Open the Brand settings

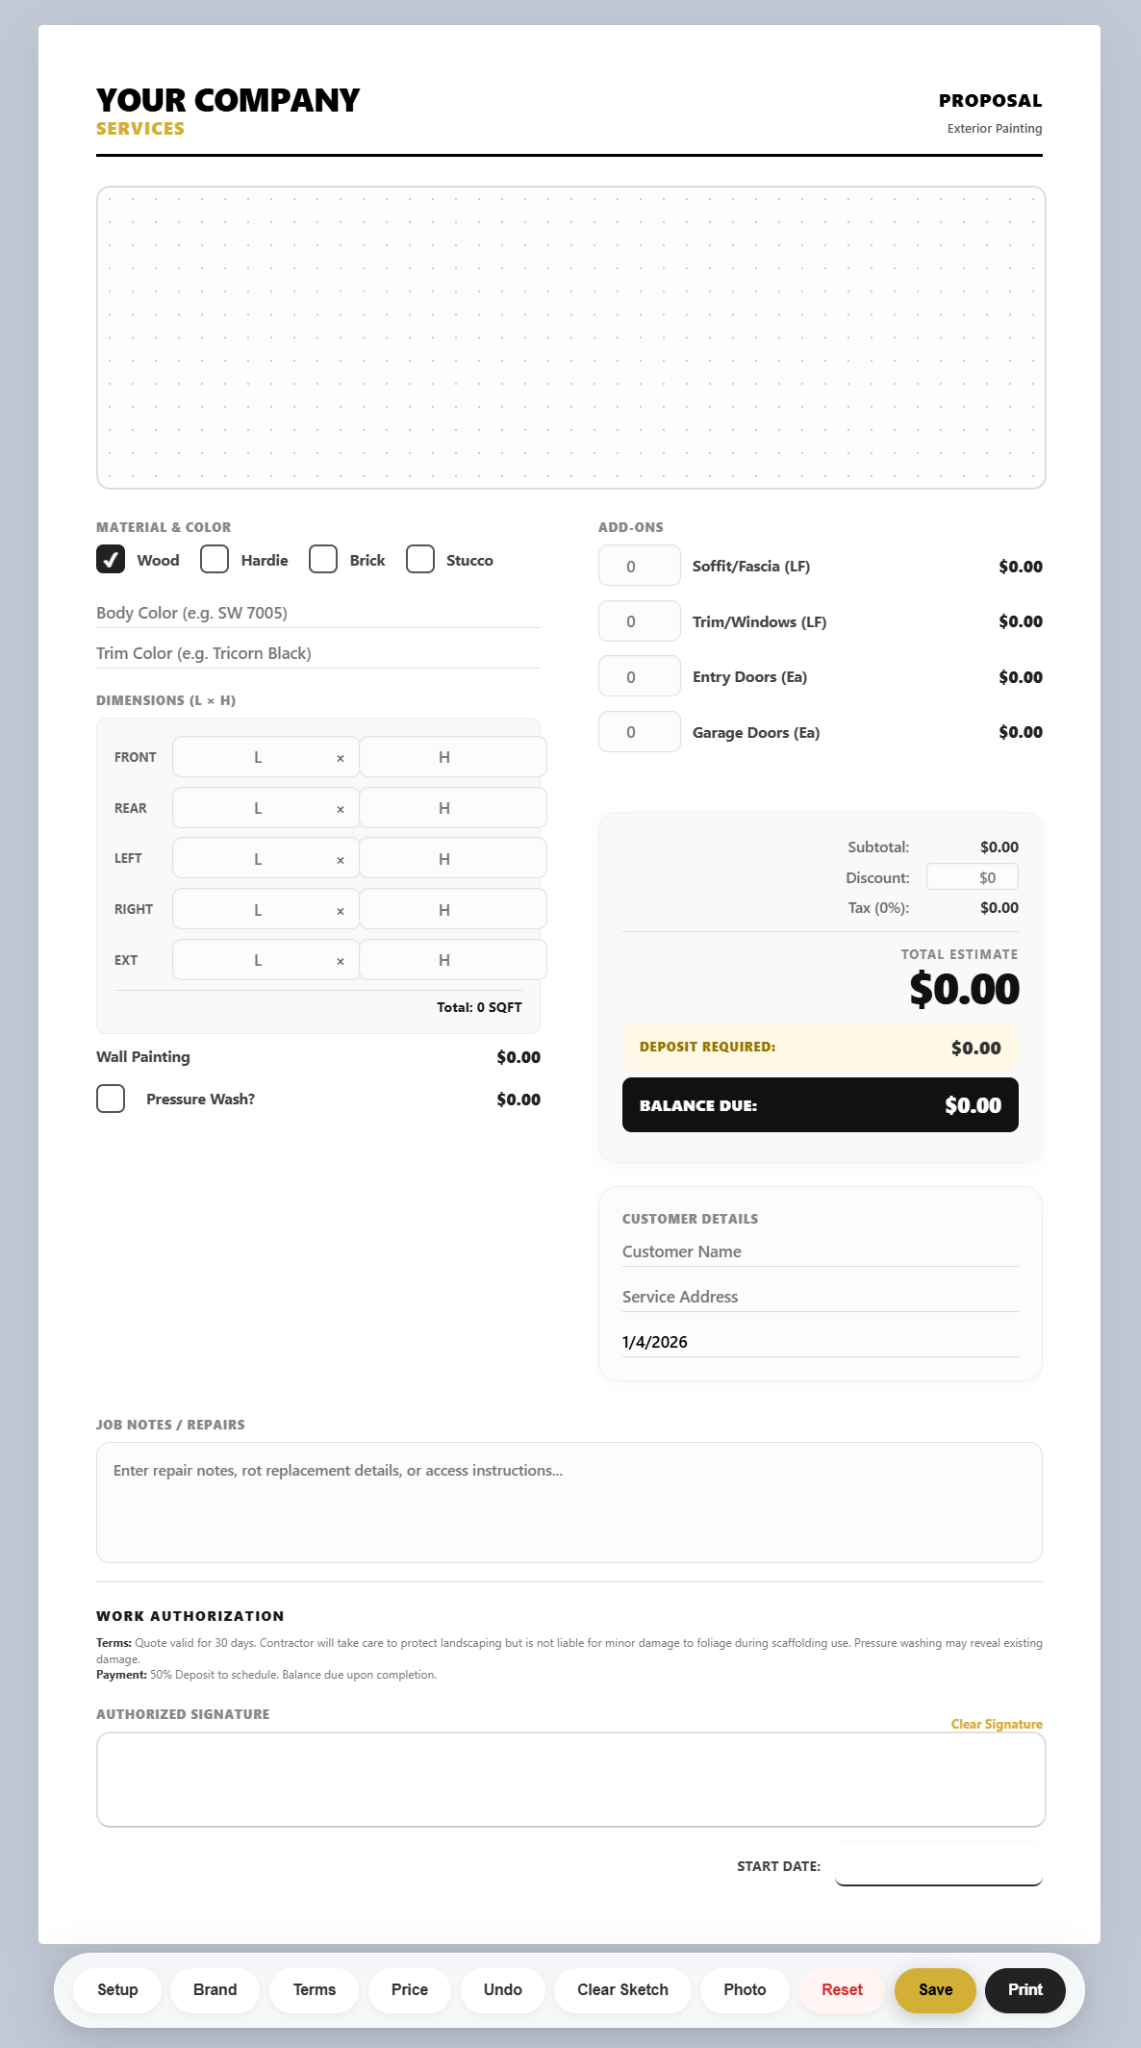215,1989
